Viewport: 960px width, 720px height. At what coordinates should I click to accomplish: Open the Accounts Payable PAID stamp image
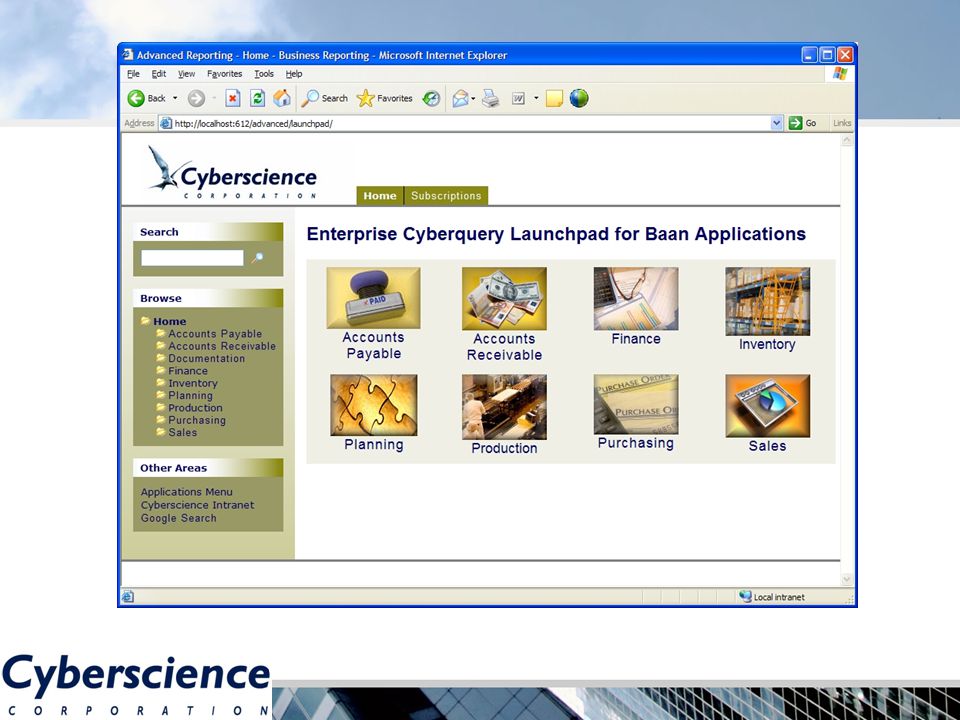tap(373, 298)
